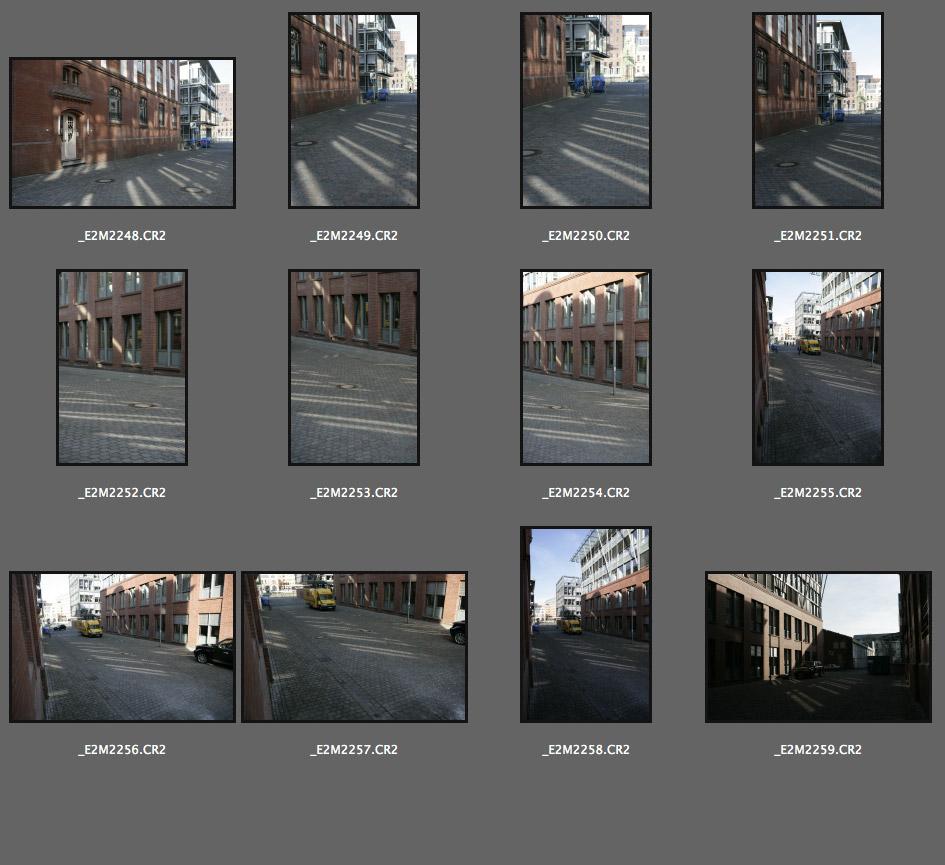Viewport: 945px width, 865px height.
Task: Select the _E2M2259.CR2 filename label
Action: click(818, 750)
